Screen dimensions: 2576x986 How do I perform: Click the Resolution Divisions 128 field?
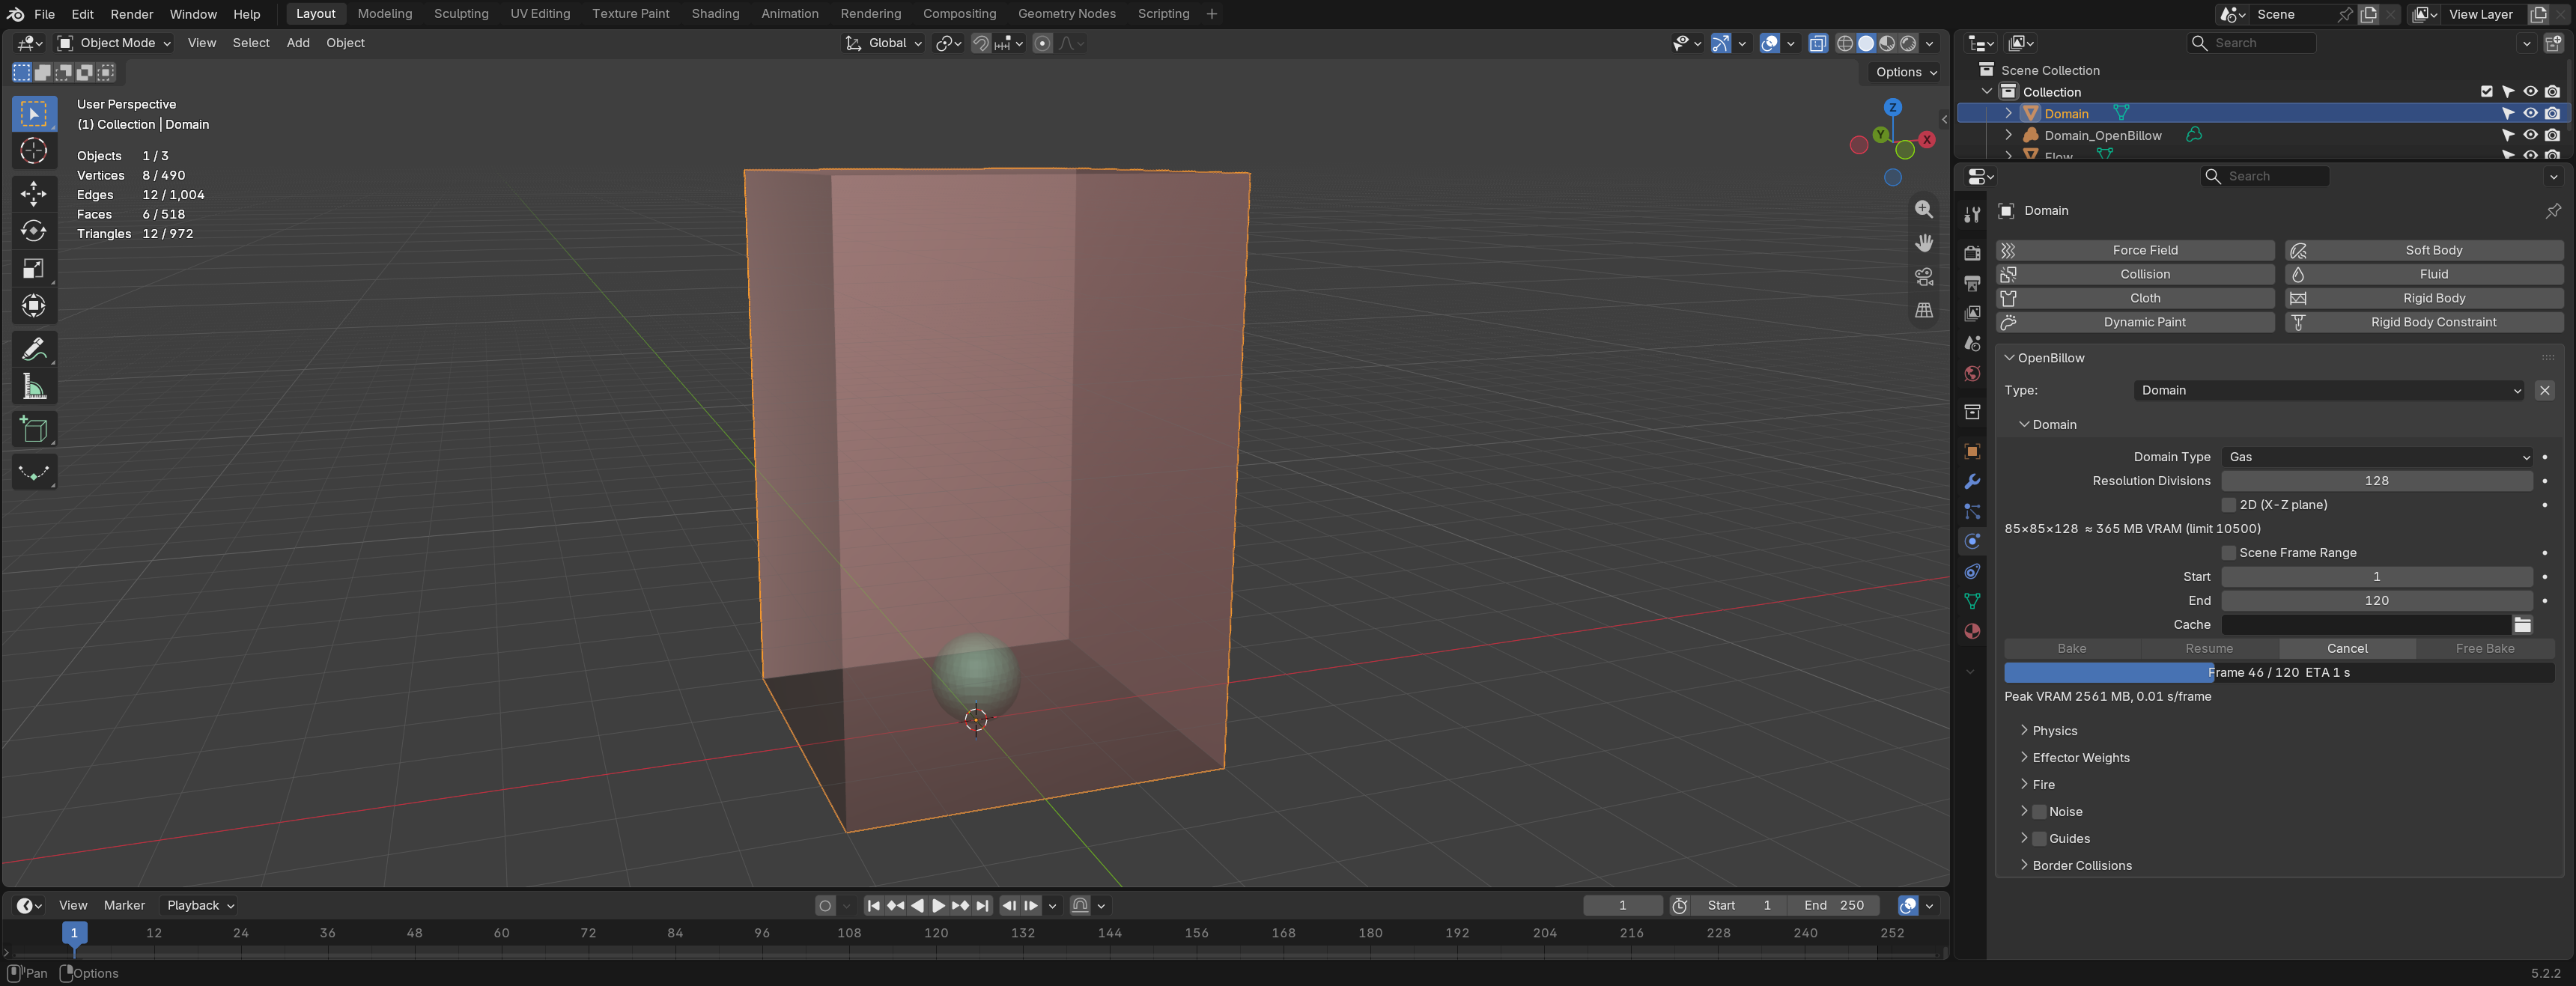tap(2376, 481)
